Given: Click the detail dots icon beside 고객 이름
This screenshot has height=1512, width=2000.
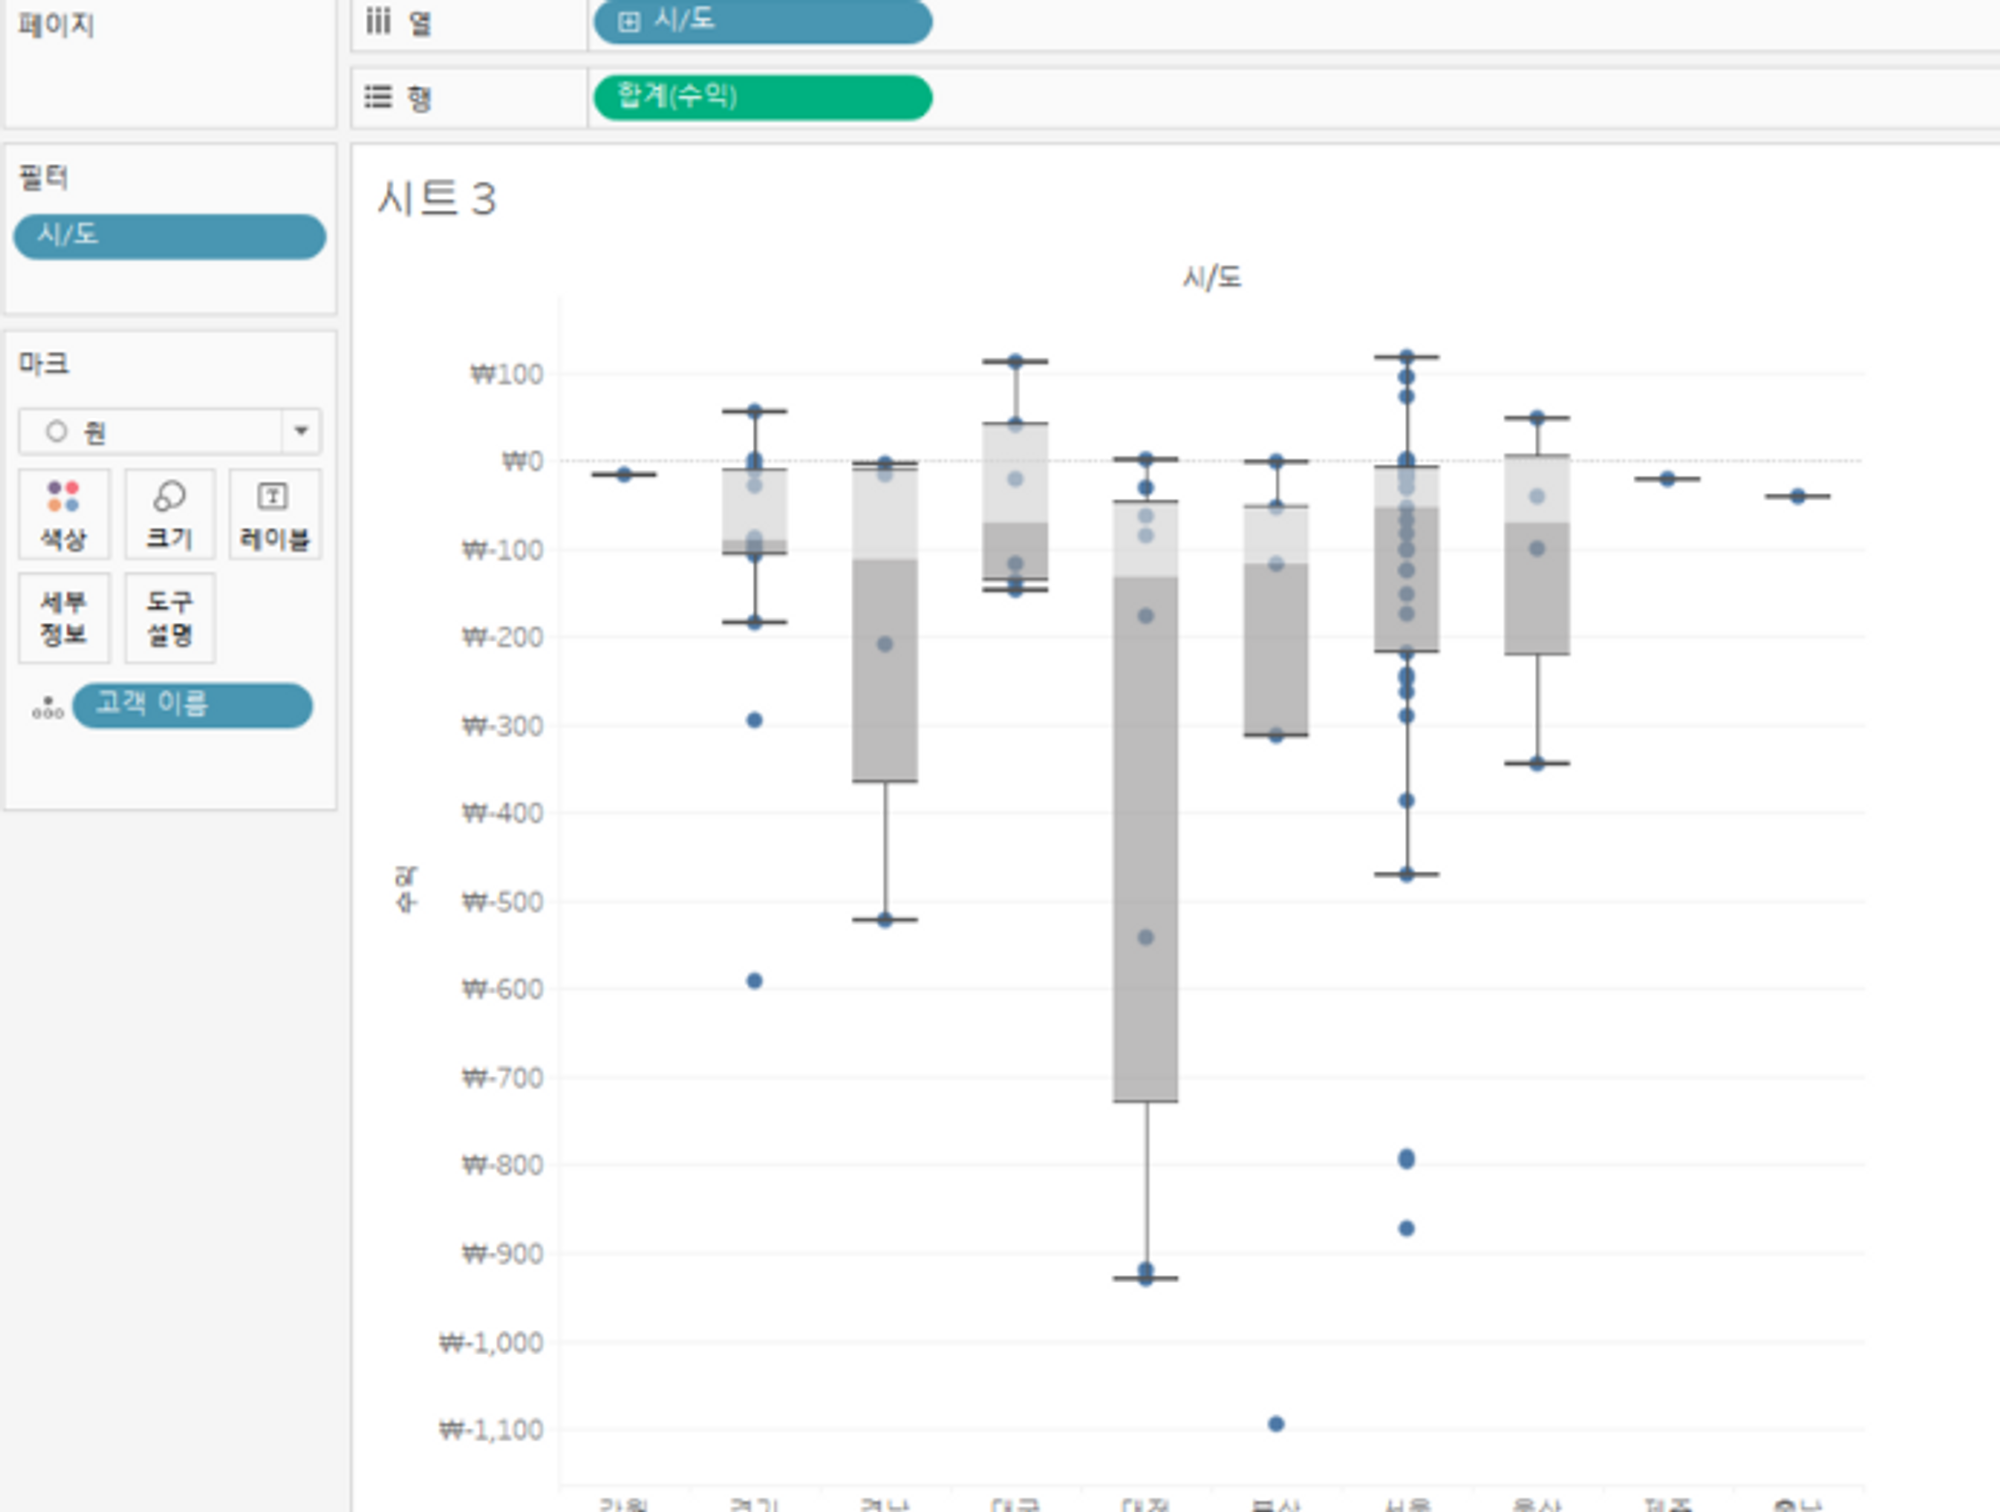Looking at the screenshot, I should tap(47, 708).
